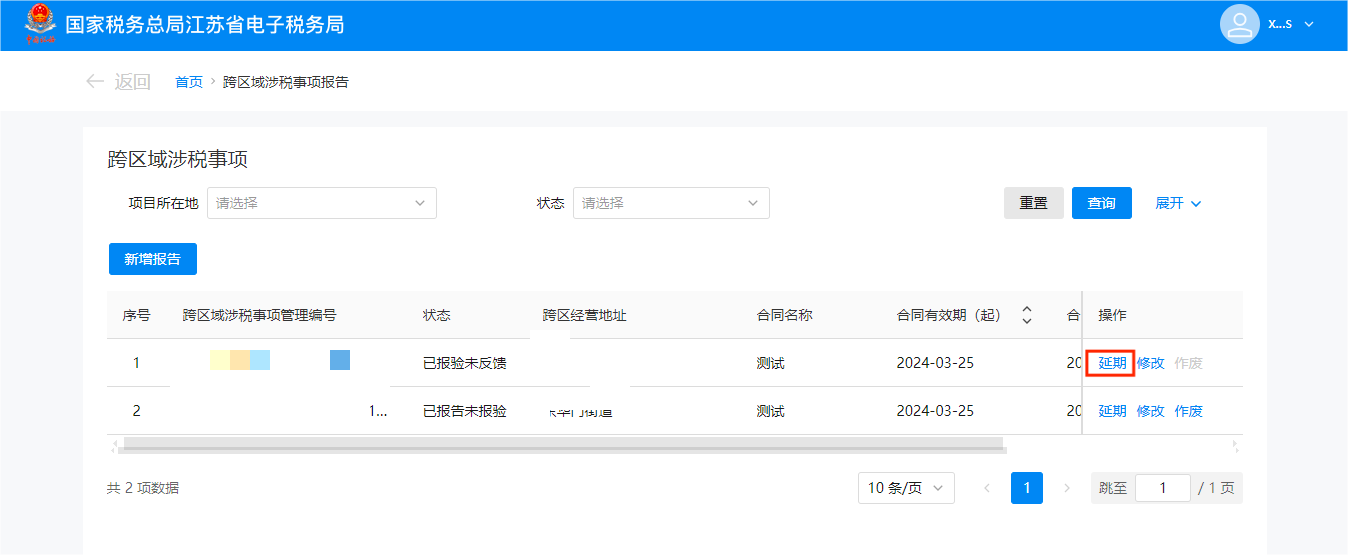Viewport: 1348px width, 555px height.
Task: Click 延期 in the first row
Action: coord(1112,363)
